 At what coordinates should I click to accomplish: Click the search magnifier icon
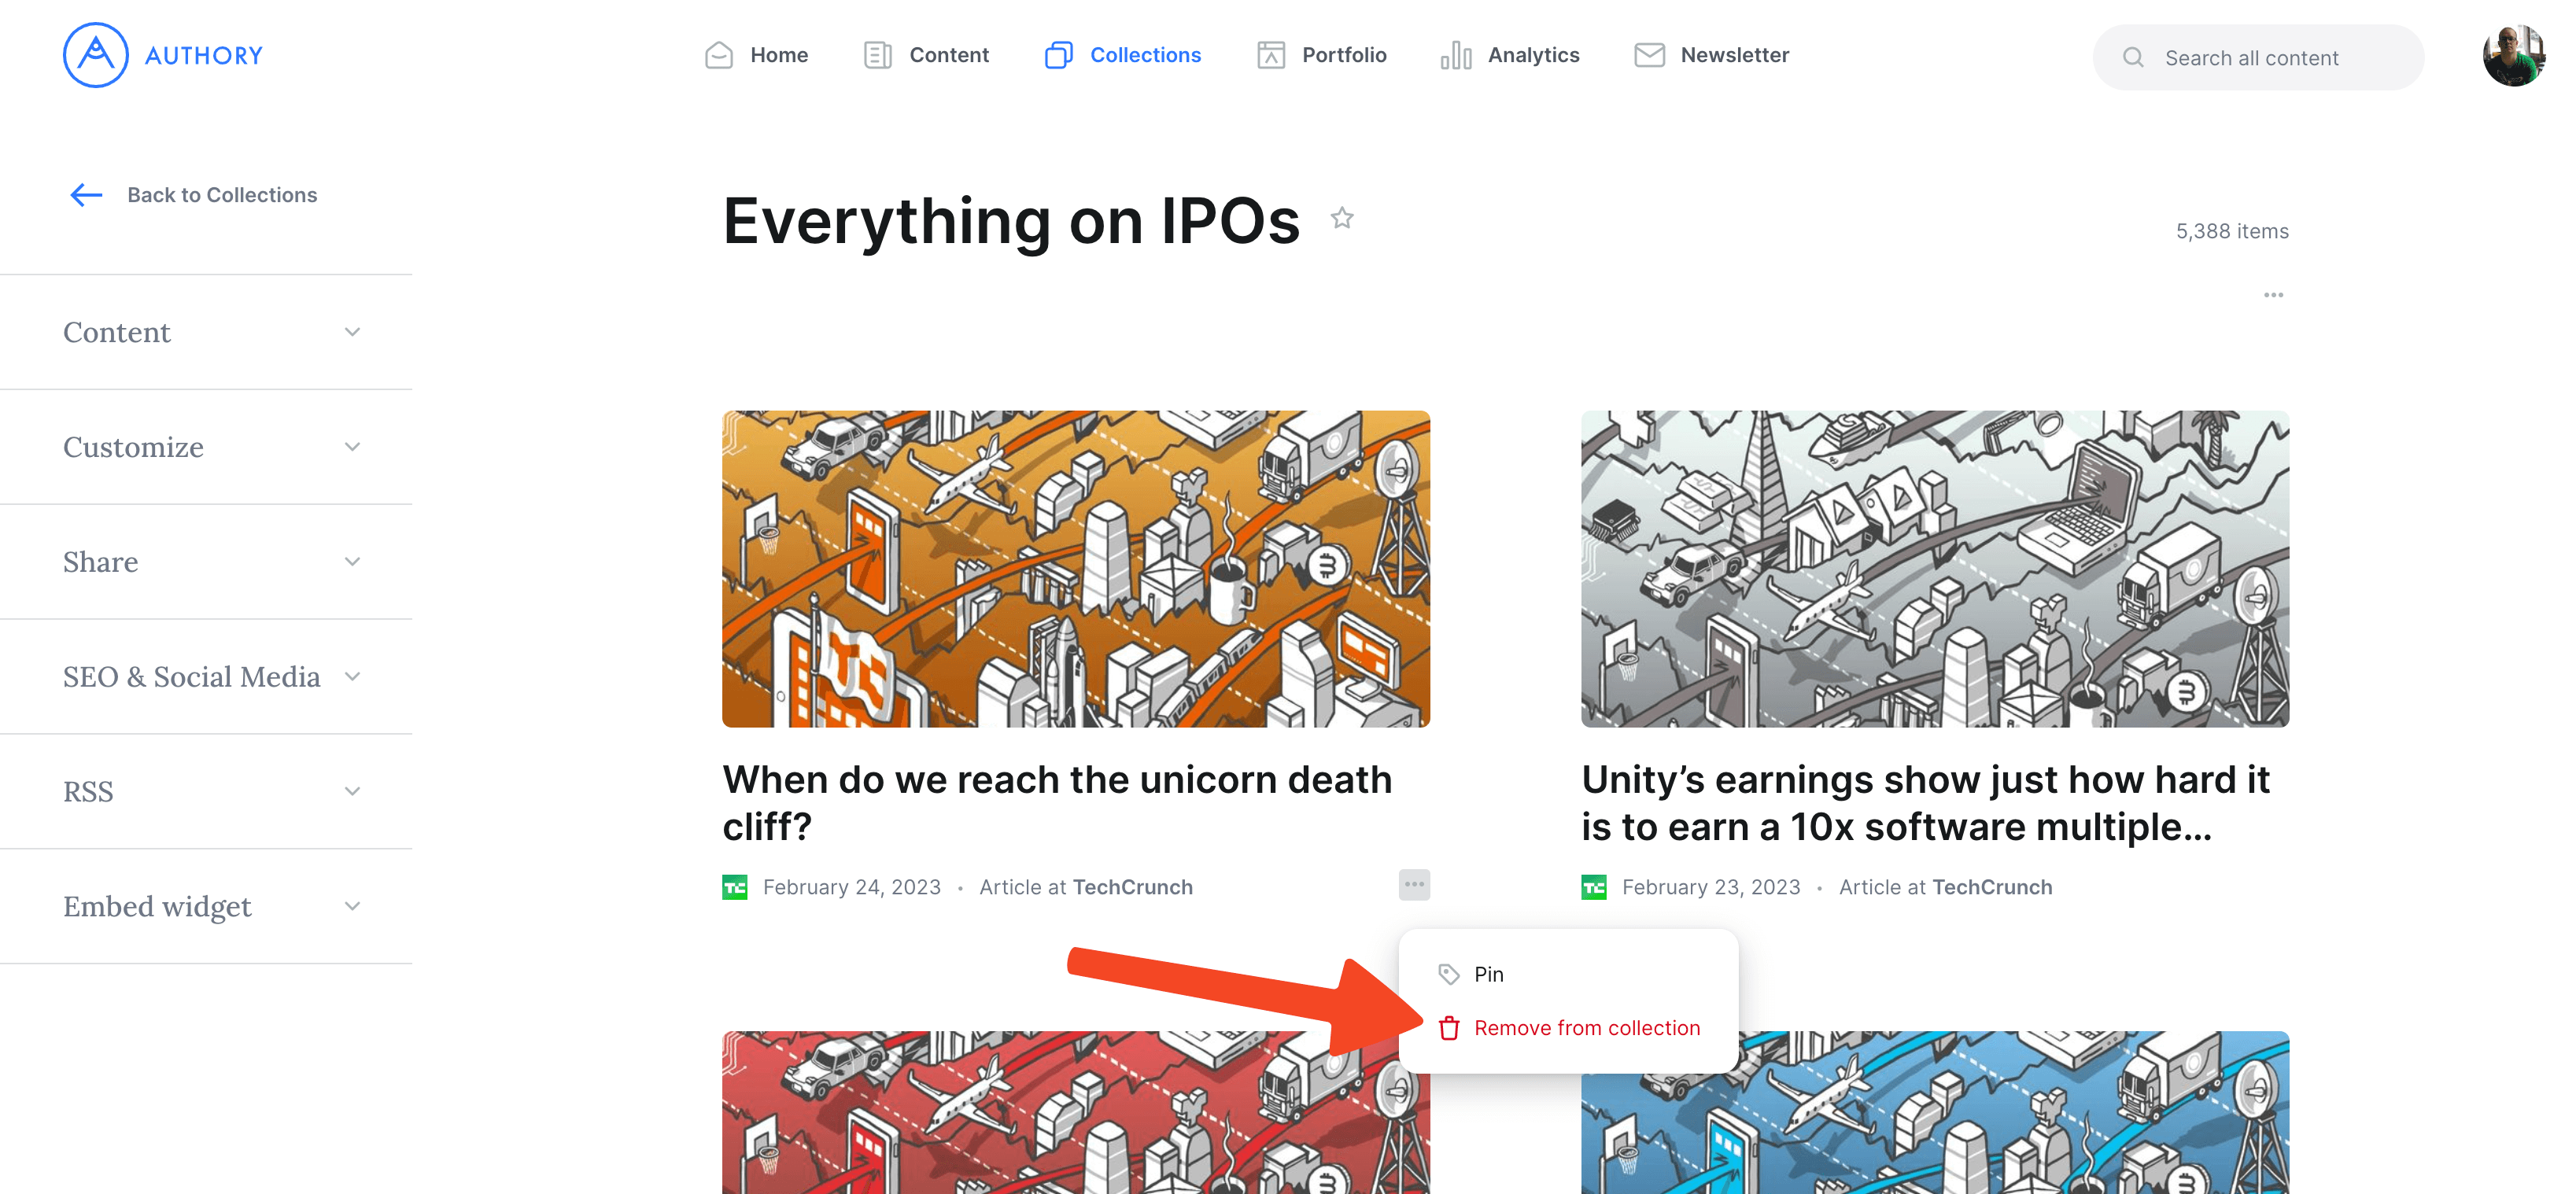[2133, 58]
